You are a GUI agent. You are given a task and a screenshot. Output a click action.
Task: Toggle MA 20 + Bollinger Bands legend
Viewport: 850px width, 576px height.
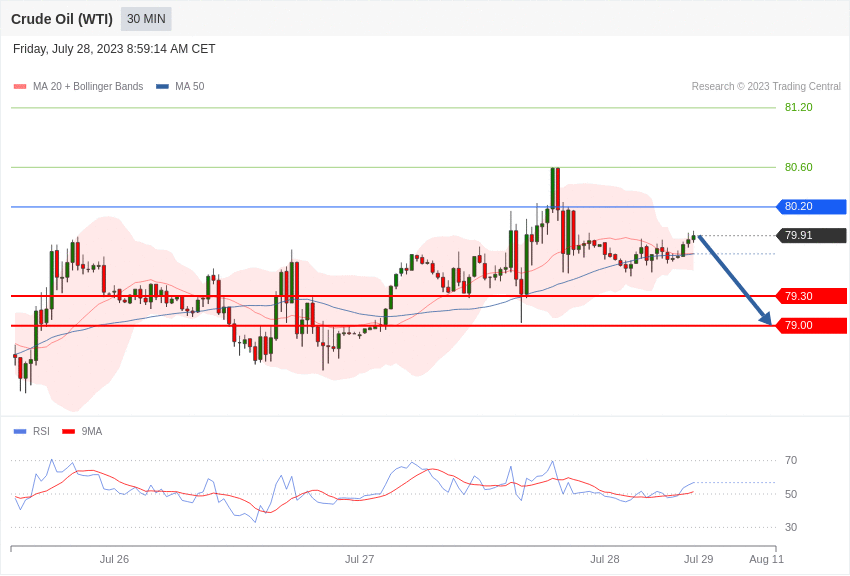(79, 86)
